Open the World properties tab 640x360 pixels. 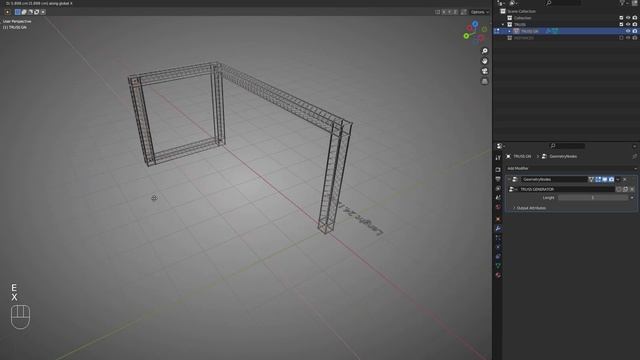(498, 207)
